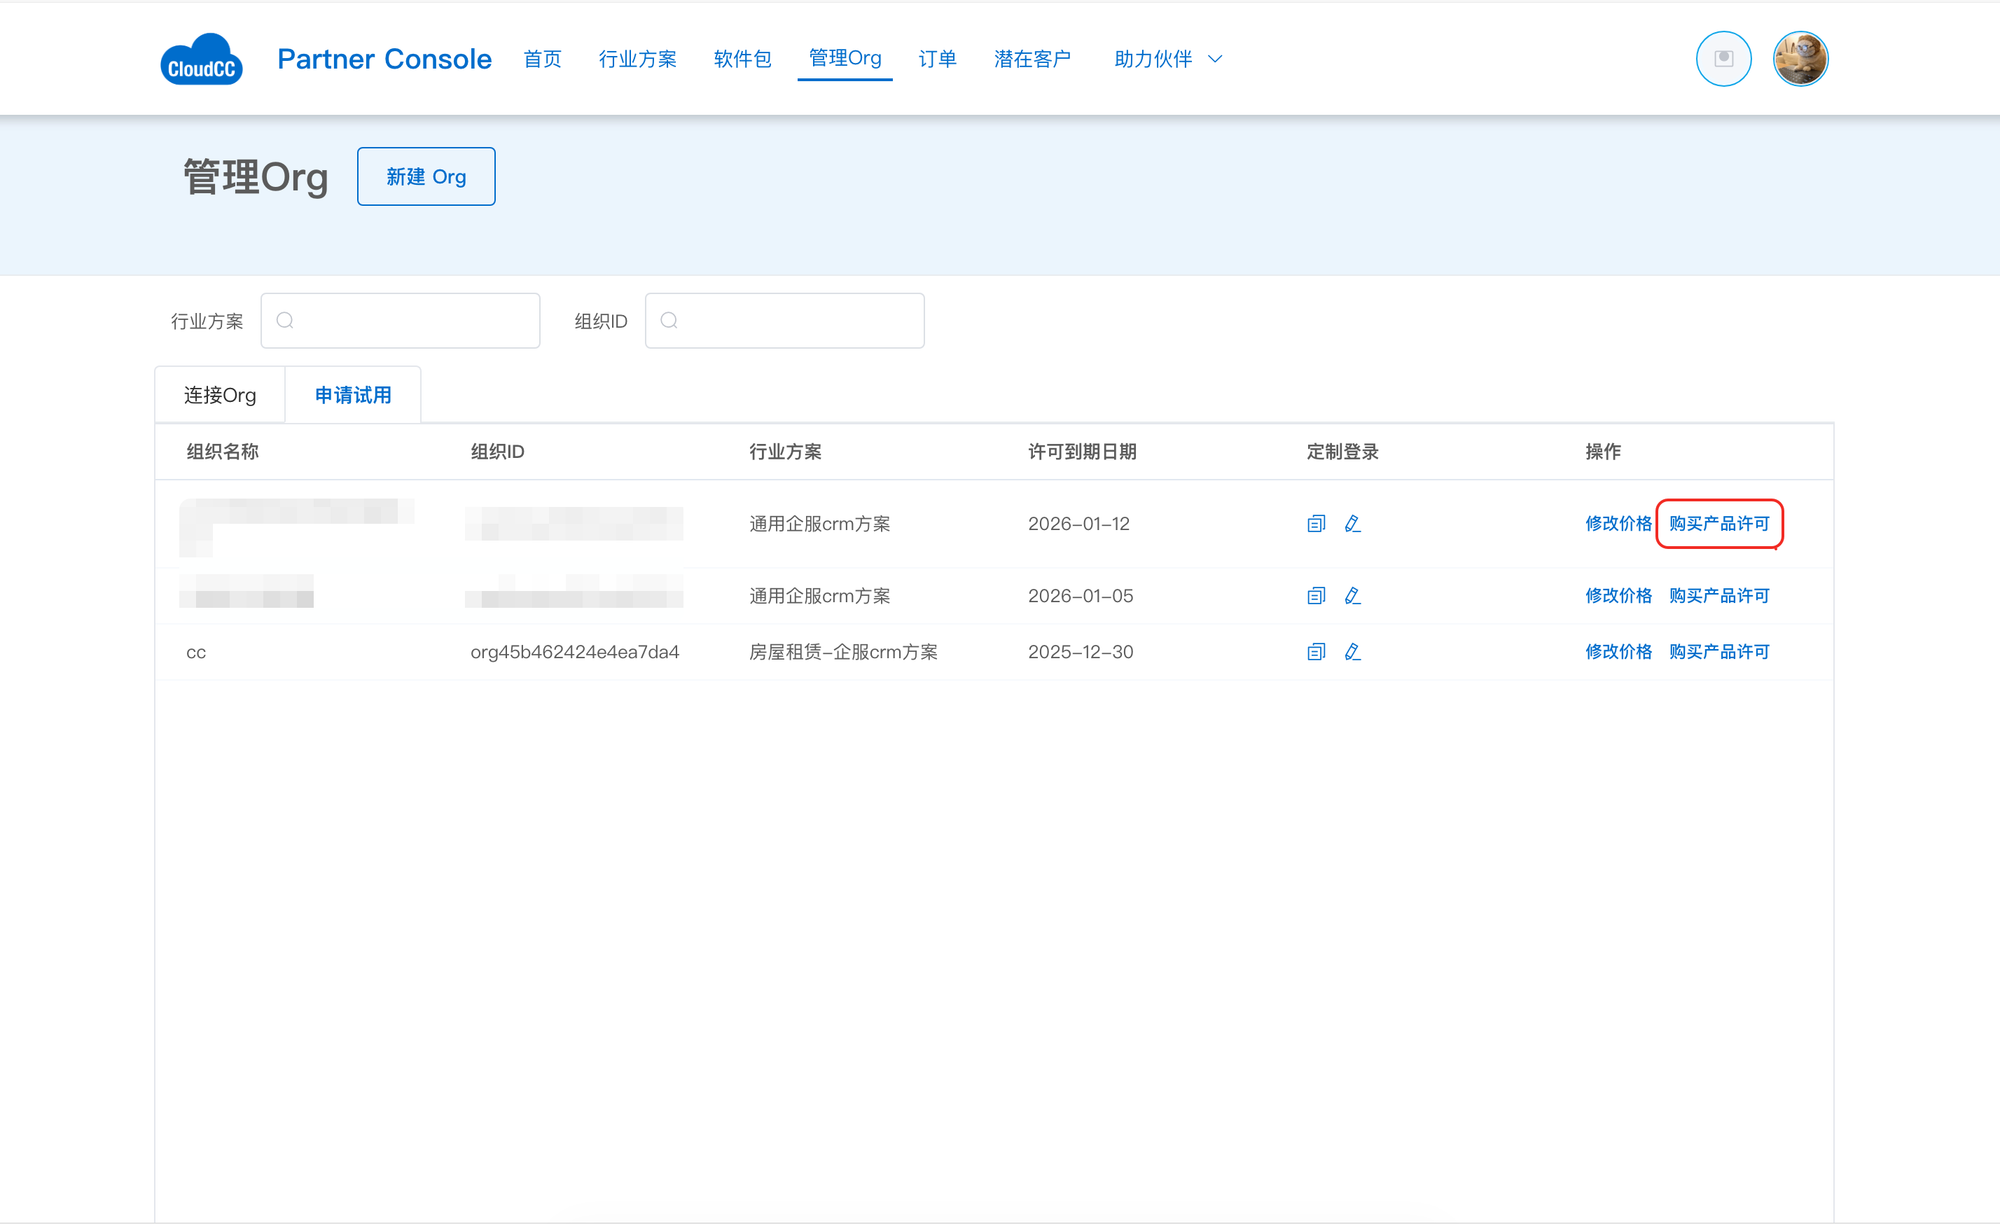This screenshot has width=2000, height=1224.
Task: Switch to the 连接Org tab
Action: coord(220,395)
